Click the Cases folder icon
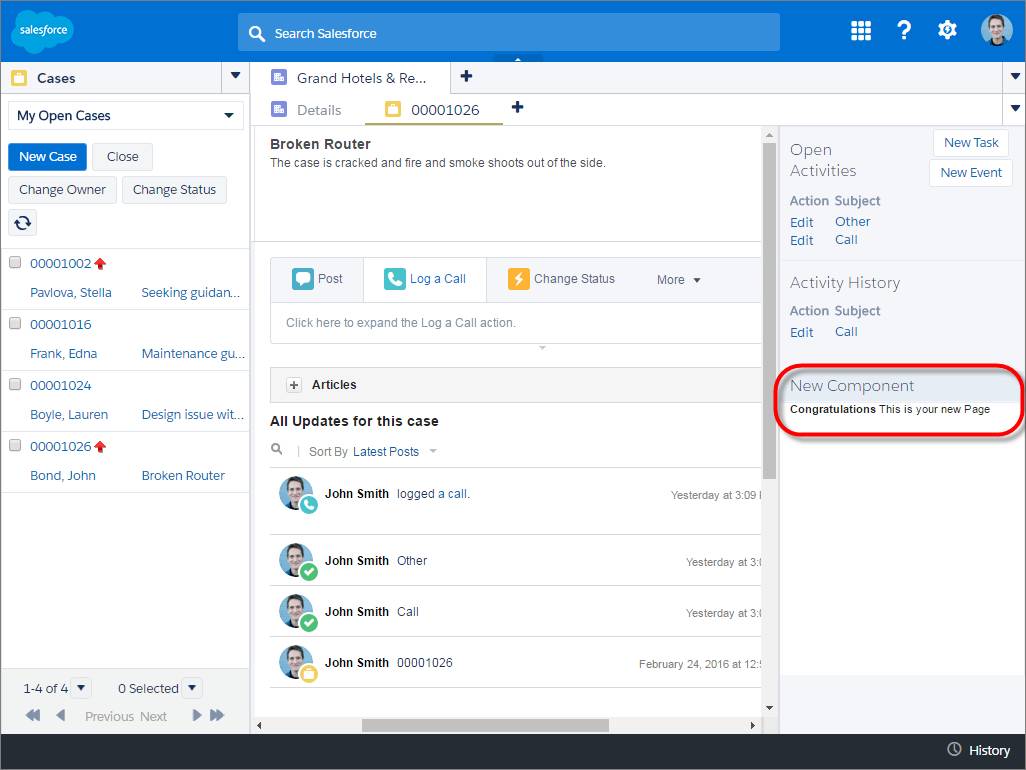The width and height of the screenshot is (1026, 770). coord(19,78)
